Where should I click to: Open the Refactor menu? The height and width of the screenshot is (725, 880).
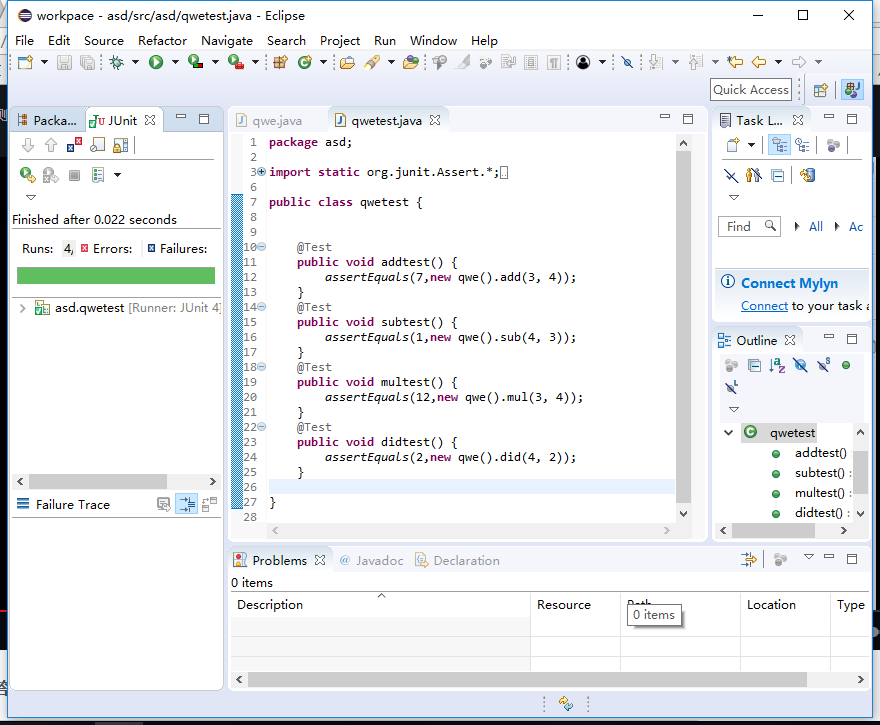point(162,40)
